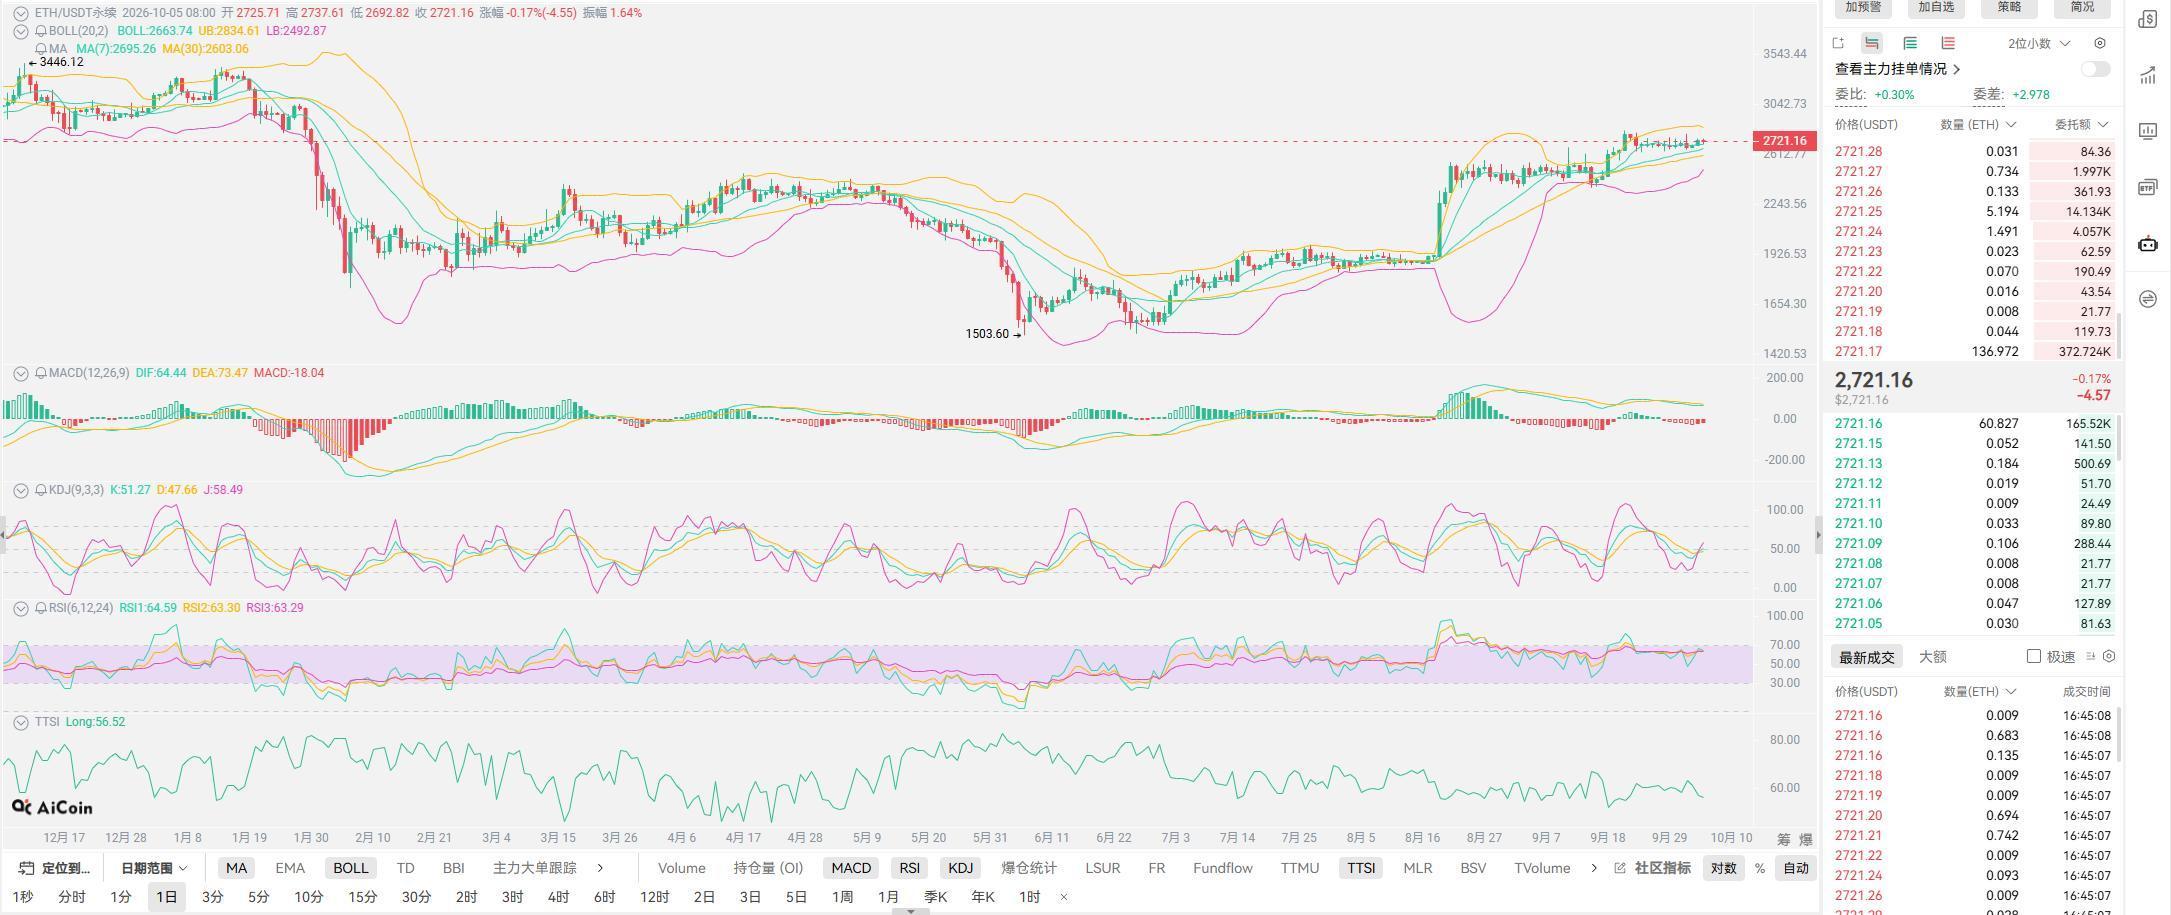The height and width of the screenshot is (915, 2171).
Task: Click the 定位到 locate-date calendar icon
Action: (x=27, y=868)
